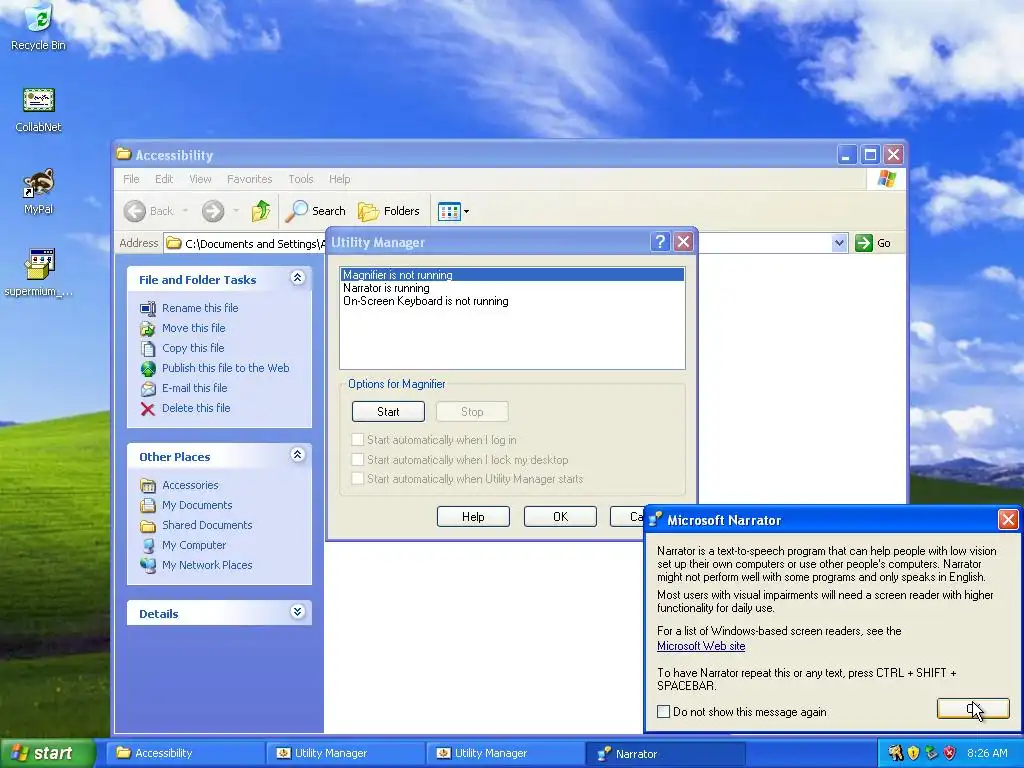The image size is (1024, 768).
Task: Select 'Magnifier is not running' list entry
Action: 512,275
